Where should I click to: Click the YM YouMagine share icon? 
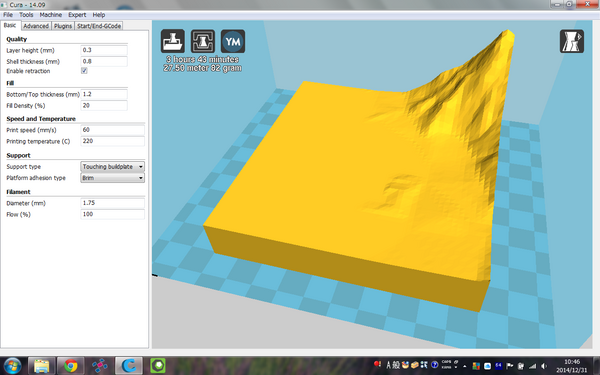[x=233, y=41]
